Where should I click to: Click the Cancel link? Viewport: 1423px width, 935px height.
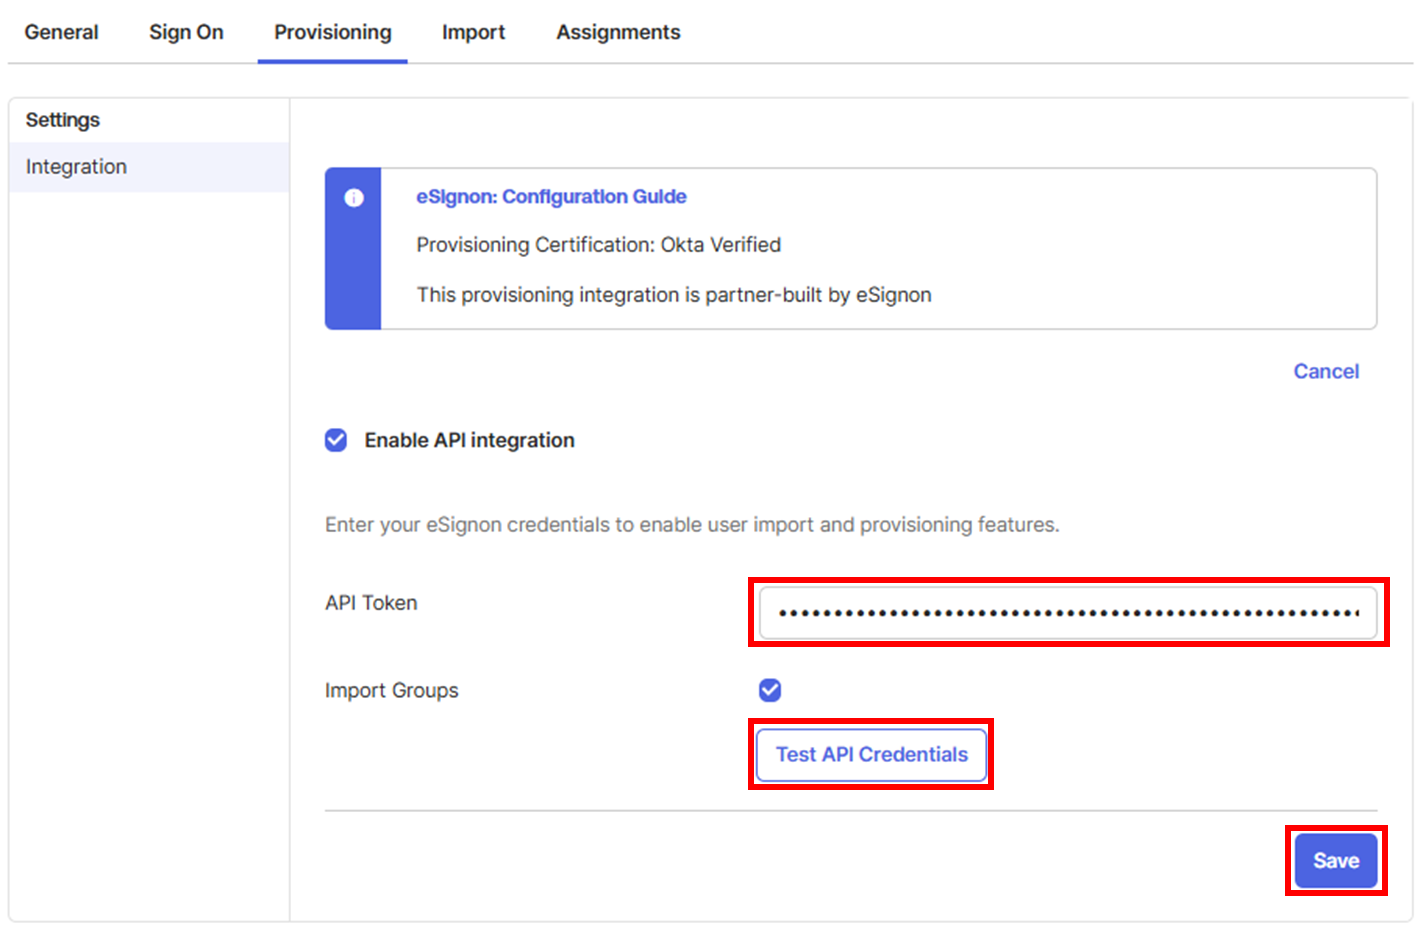pos(1326,371)
